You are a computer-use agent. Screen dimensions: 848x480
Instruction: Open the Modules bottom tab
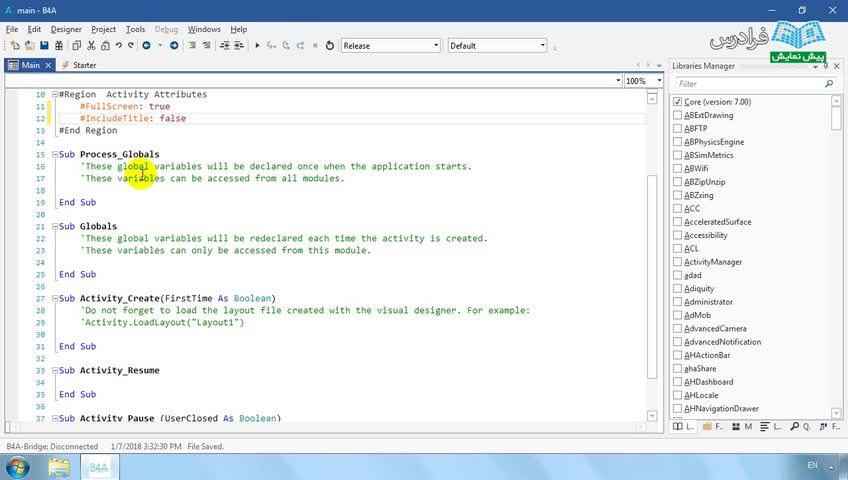pyautogui.click(x=742, y=426)
